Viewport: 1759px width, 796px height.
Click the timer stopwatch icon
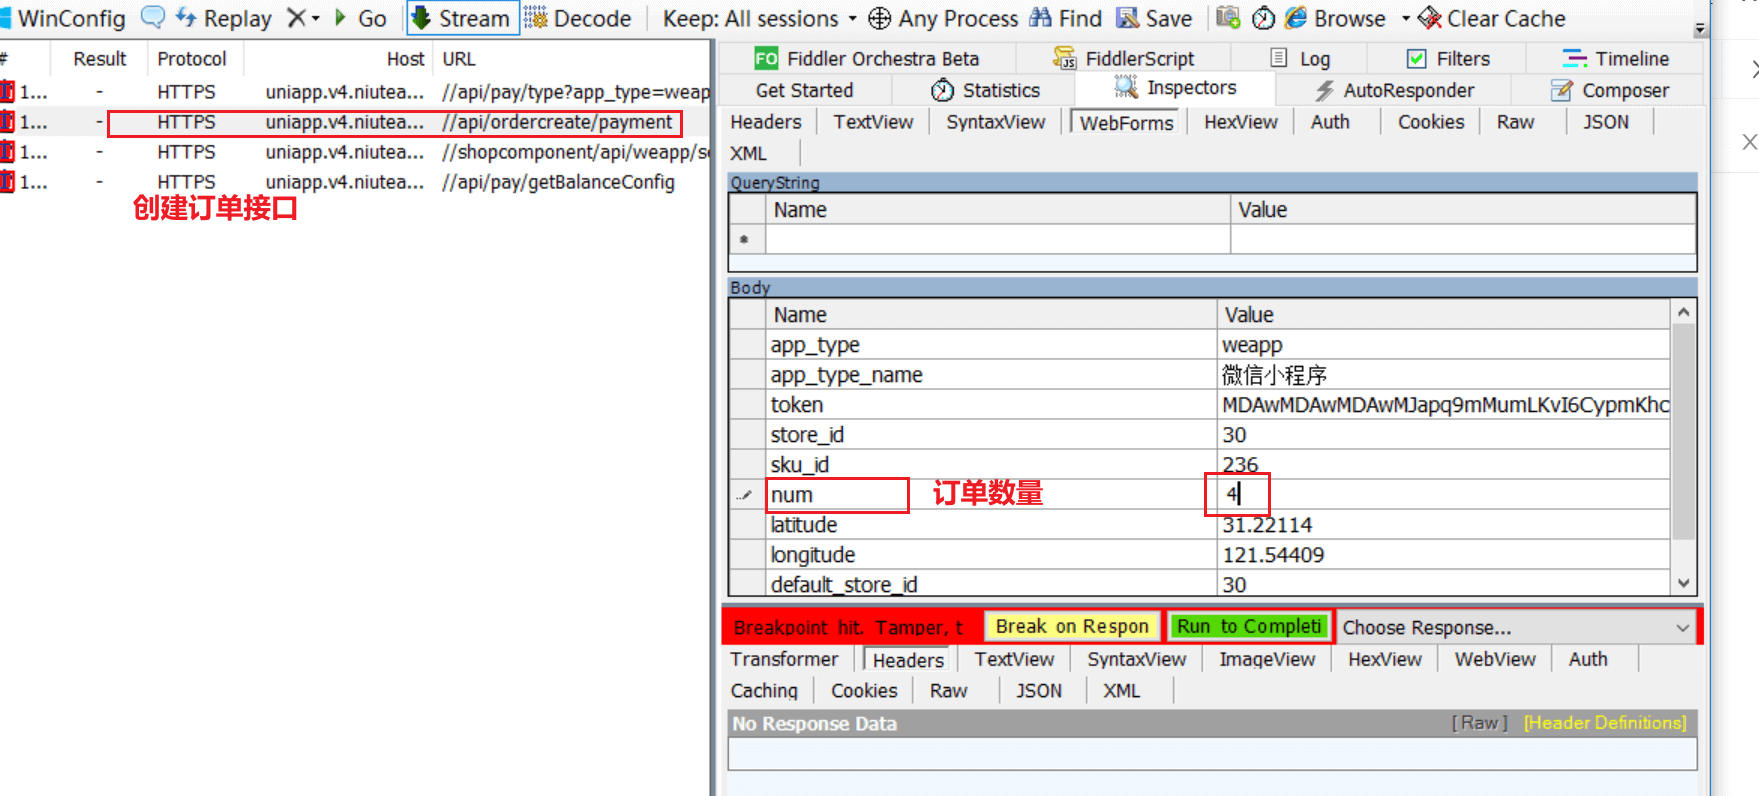(x=1264, y=18)
